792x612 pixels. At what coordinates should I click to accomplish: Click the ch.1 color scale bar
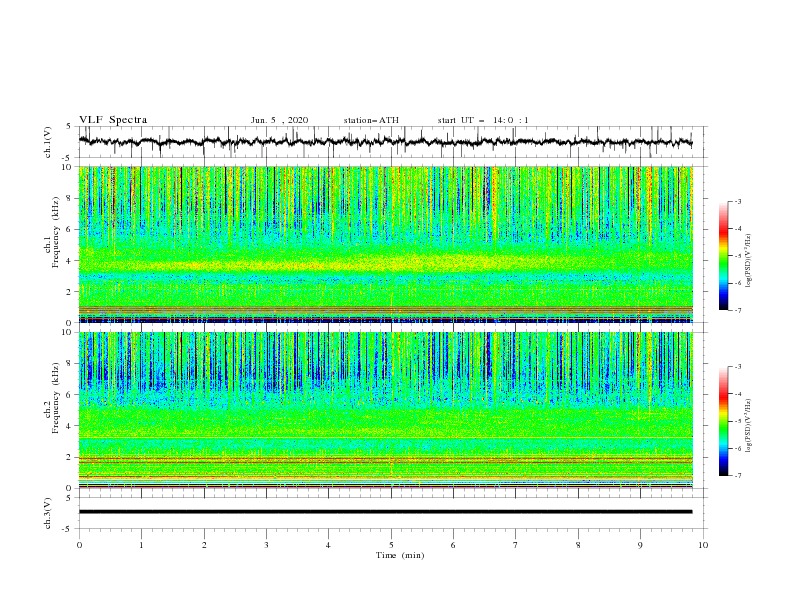point(724,256)
